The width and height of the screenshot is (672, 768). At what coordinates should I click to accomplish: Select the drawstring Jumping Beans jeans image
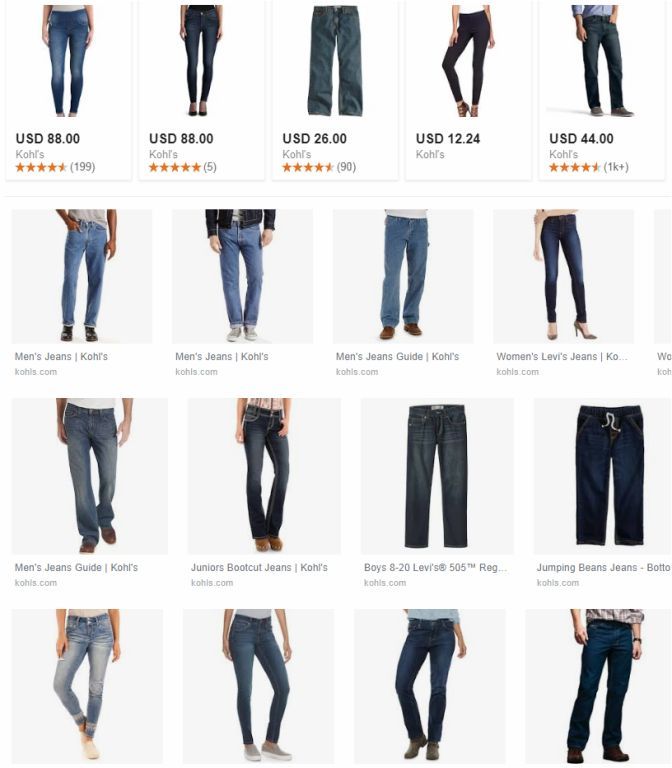[603, 476]
